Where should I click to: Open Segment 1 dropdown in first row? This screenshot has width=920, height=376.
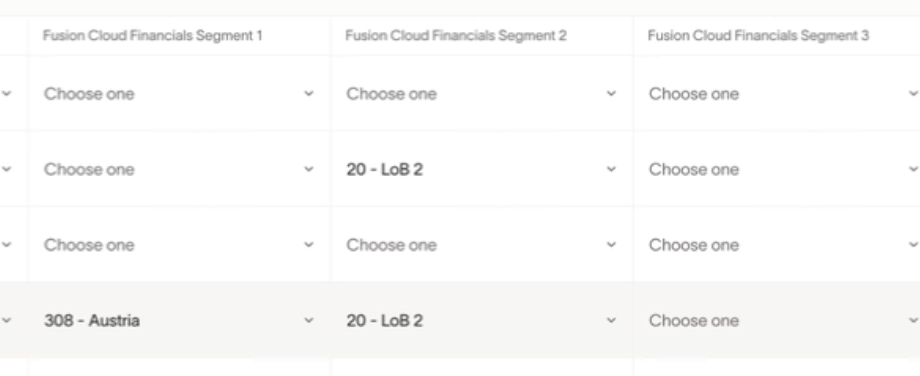click(x=179, y=94)
